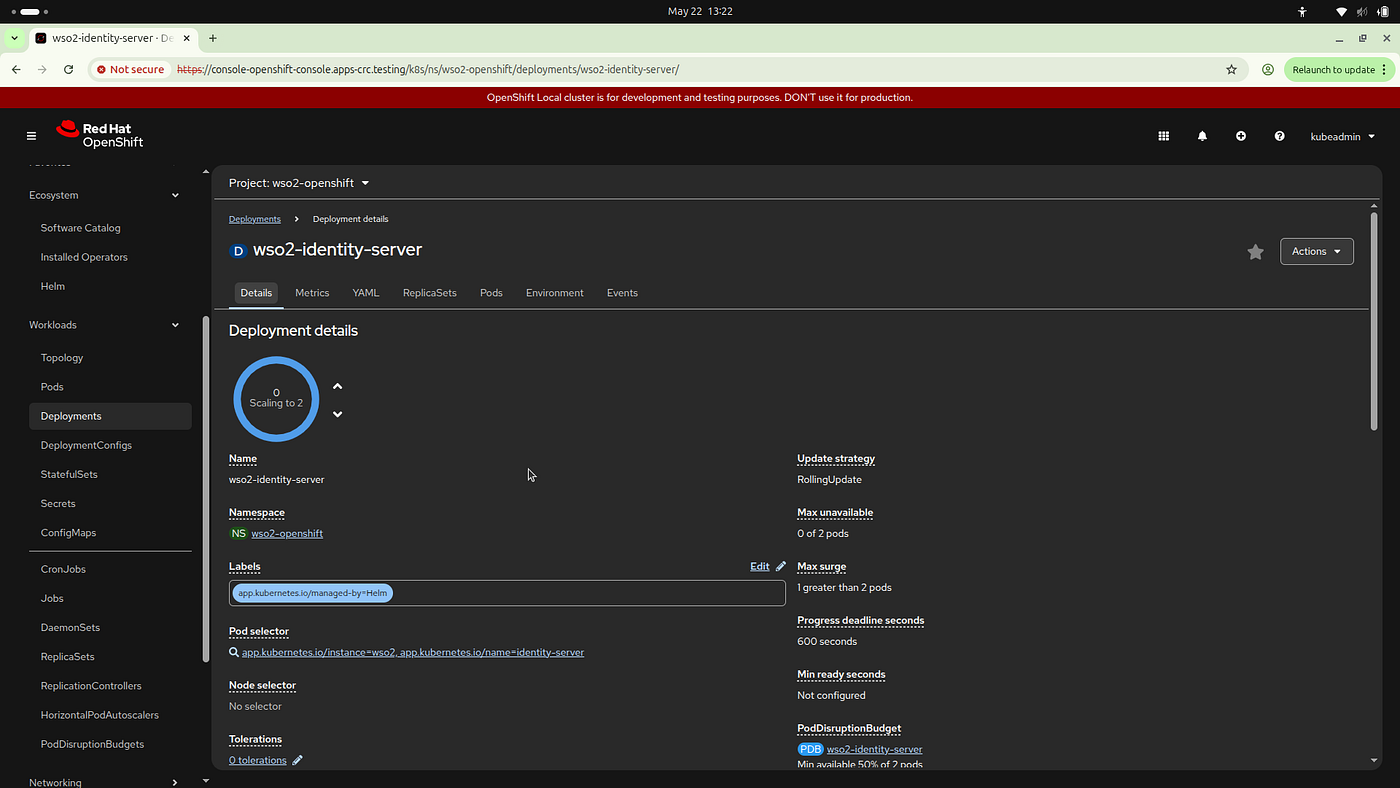The image size is (1400, 788).
Task: Click the plus import YAML icon
Action: pos(1241,136)
